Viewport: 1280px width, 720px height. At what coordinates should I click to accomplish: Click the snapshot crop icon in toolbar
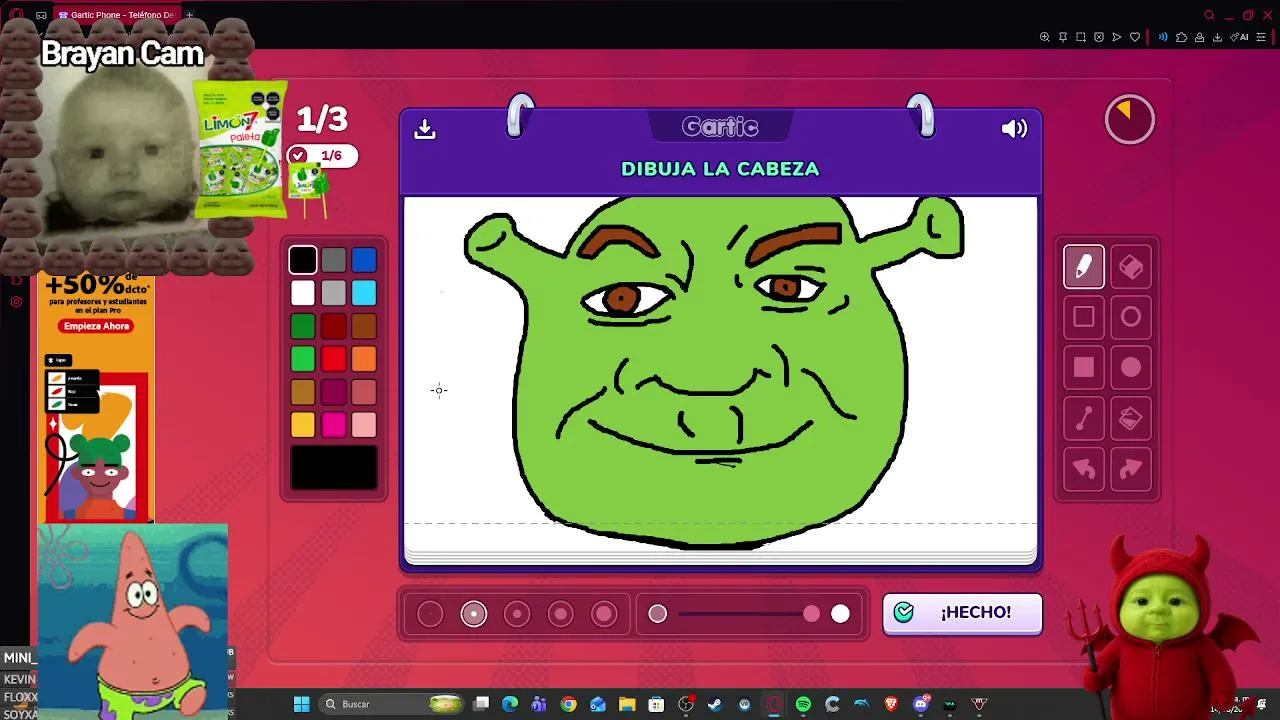click(x=1081, y=37)
